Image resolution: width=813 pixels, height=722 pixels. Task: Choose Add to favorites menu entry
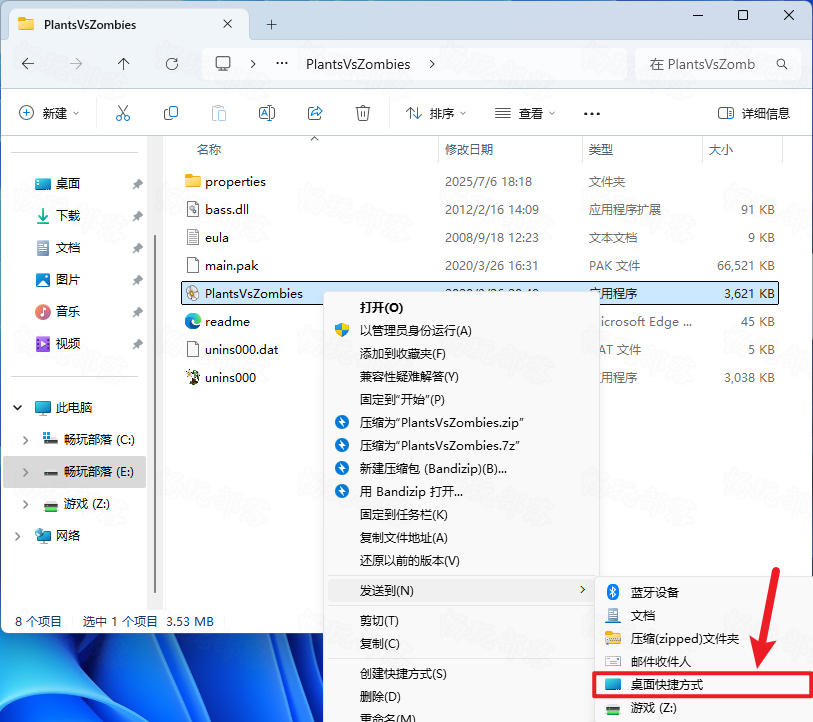point(461,354)
